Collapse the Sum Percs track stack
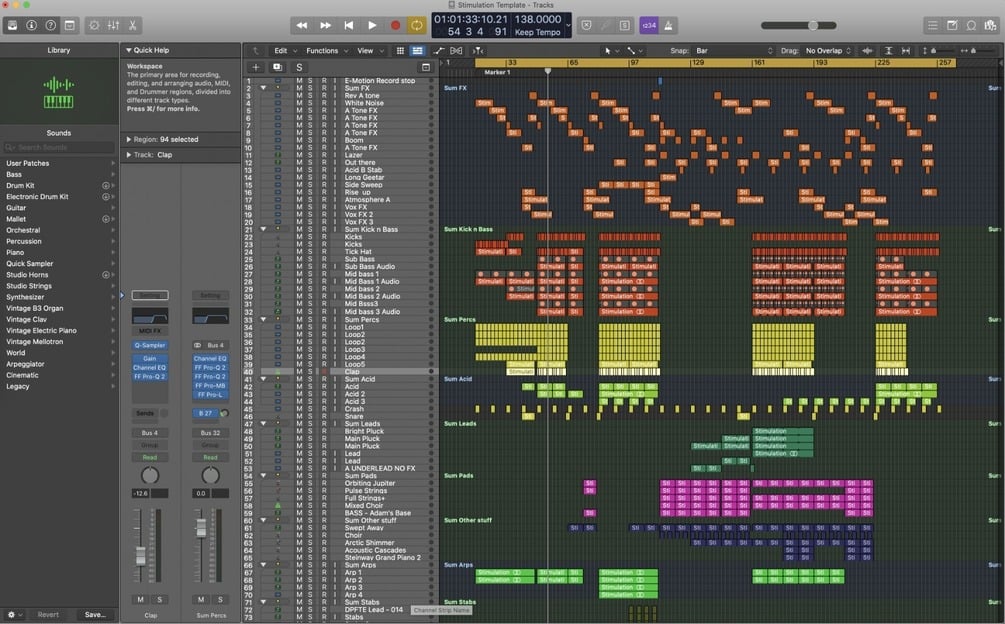1005x624 pixels. click(x=263, y=319)
